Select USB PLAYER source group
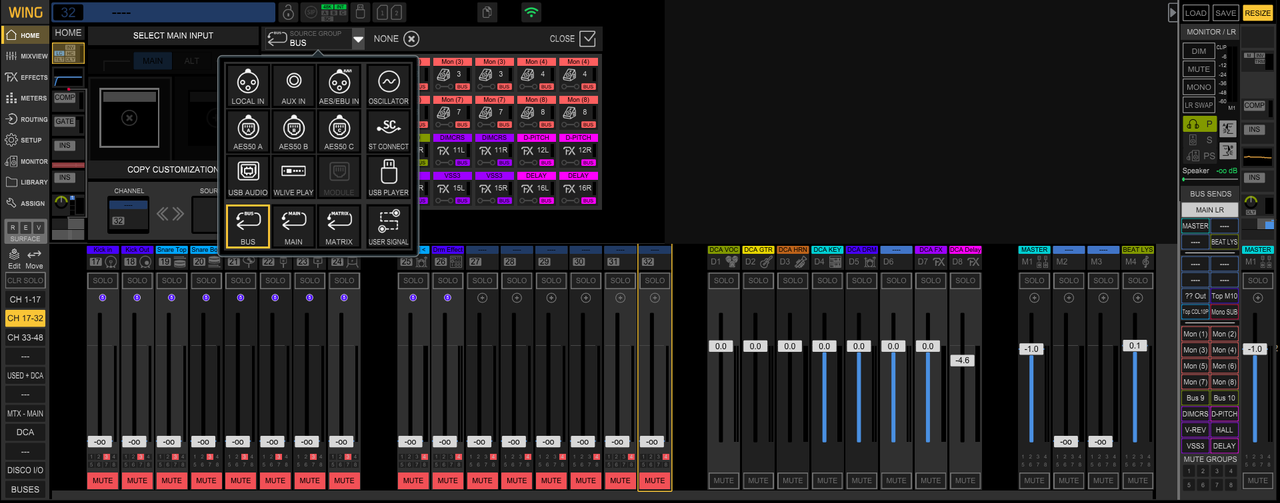Screen dimensions: 1280x503 388,178
